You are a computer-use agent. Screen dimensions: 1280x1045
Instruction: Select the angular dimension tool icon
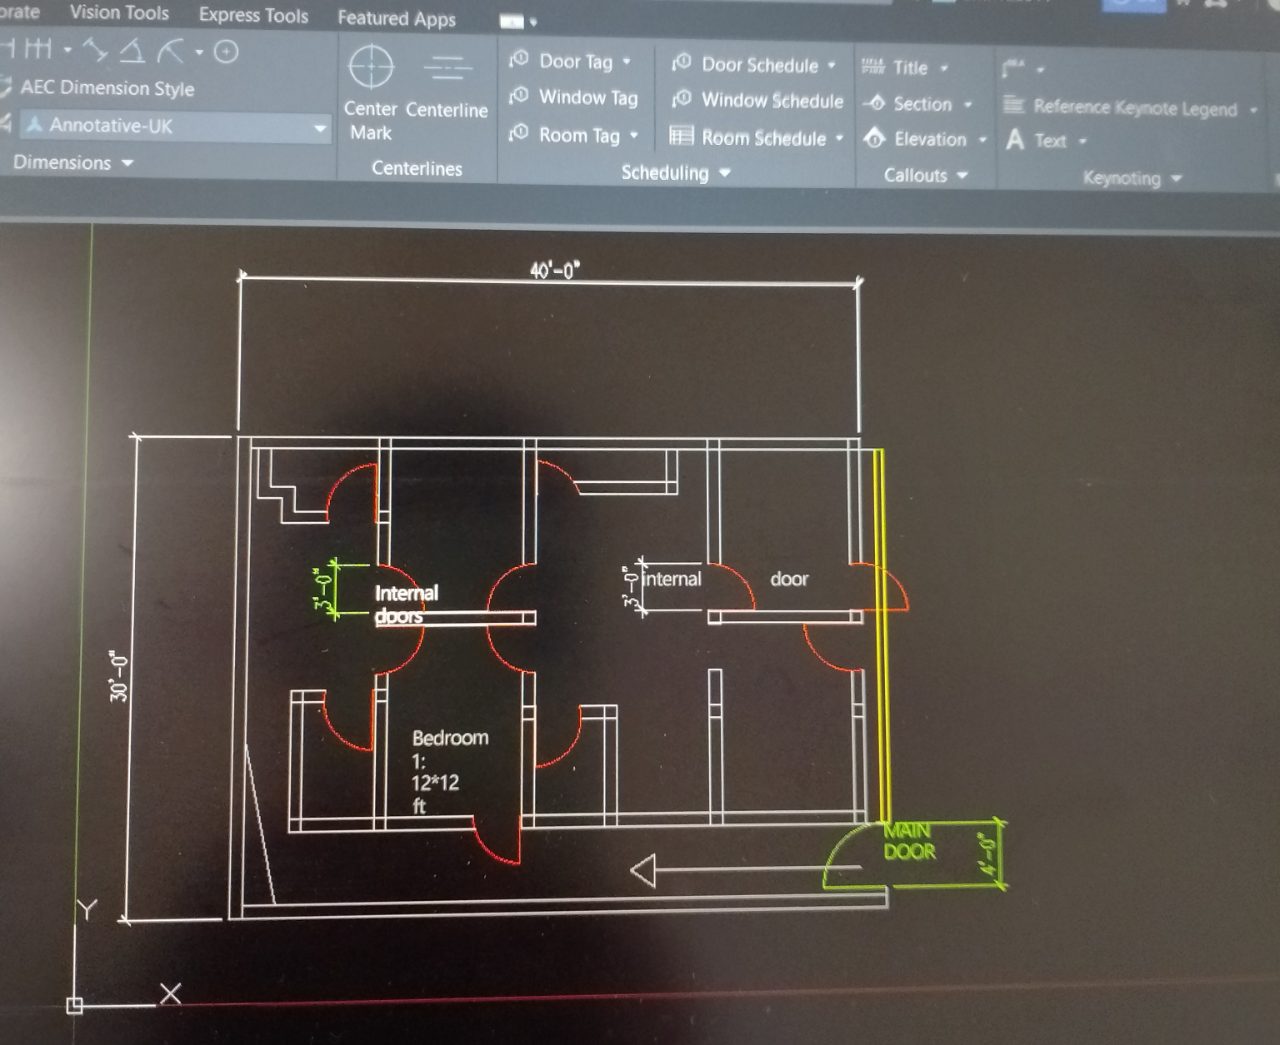pyautogui.click(x=132, y=51)
